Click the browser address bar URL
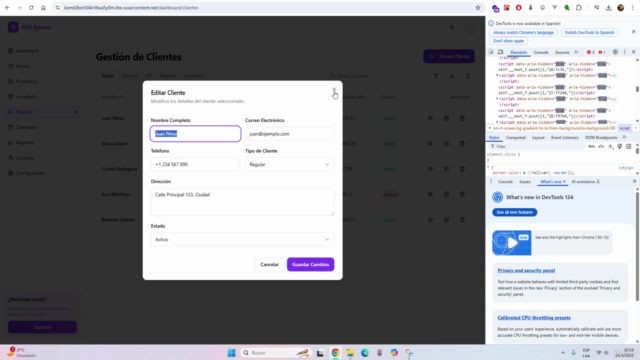Screen dimensions: 640x360 pos(131,8)
